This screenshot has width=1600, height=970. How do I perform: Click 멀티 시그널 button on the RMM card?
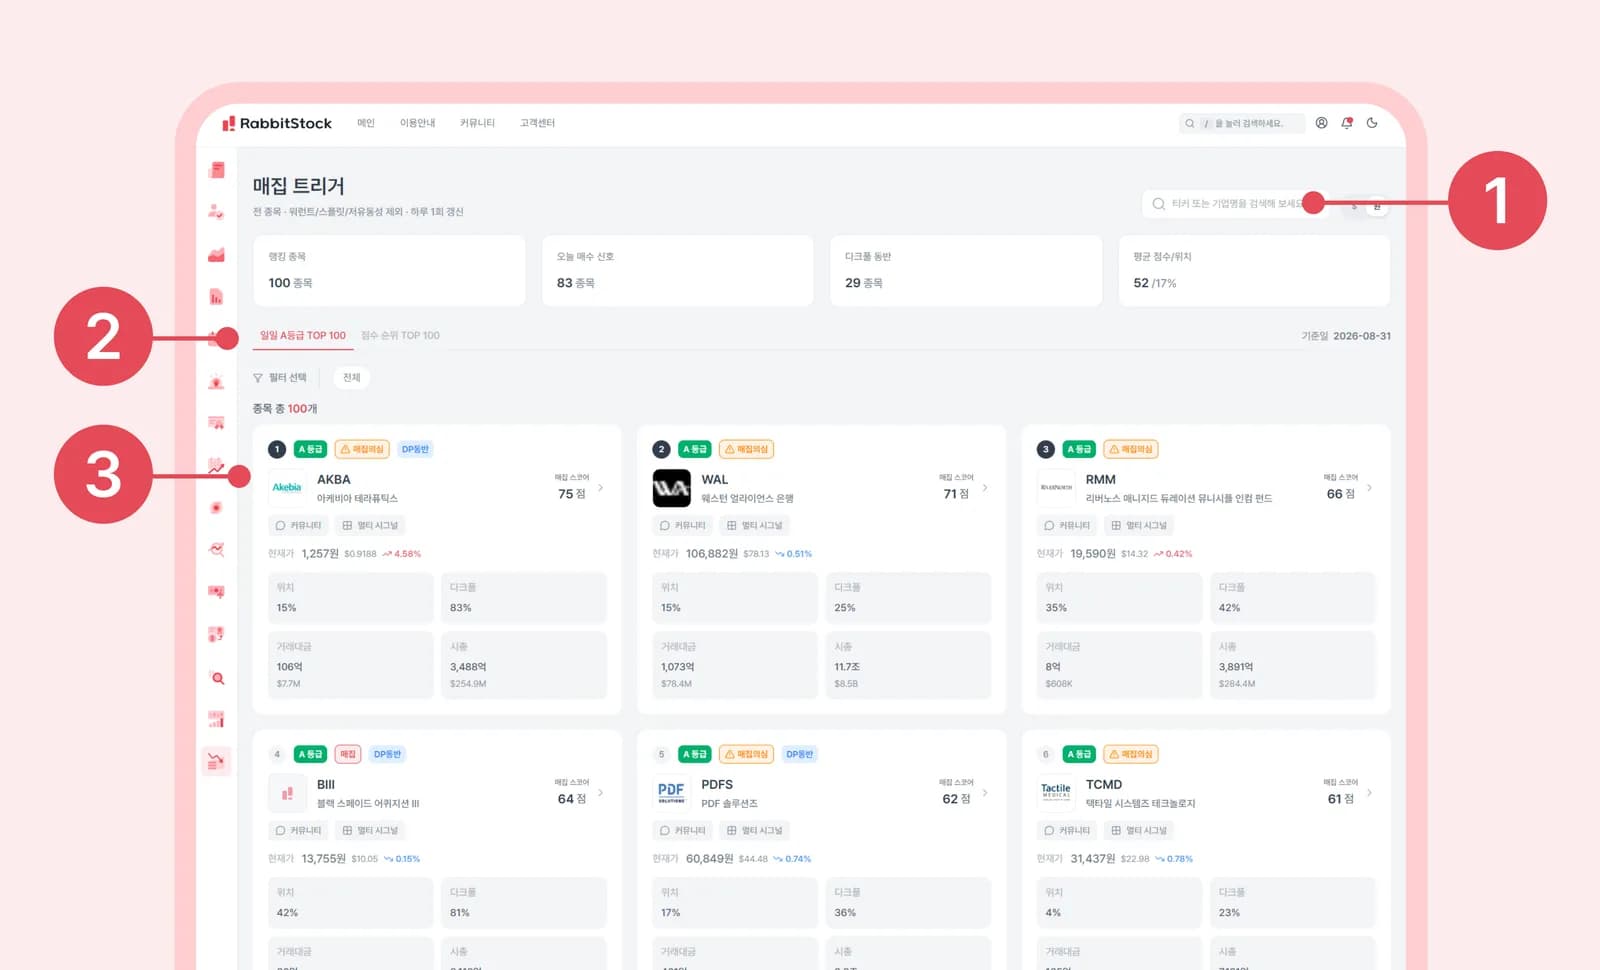tap(1139, 525)
